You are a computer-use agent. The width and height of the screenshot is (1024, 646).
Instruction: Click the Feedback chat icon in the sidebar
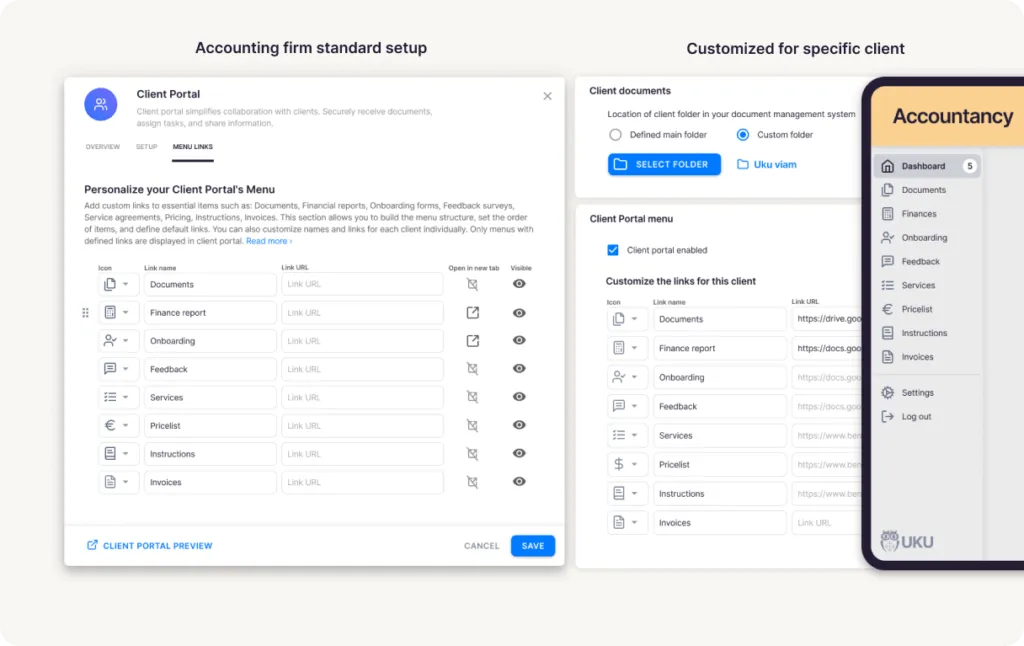coord(887,261)
